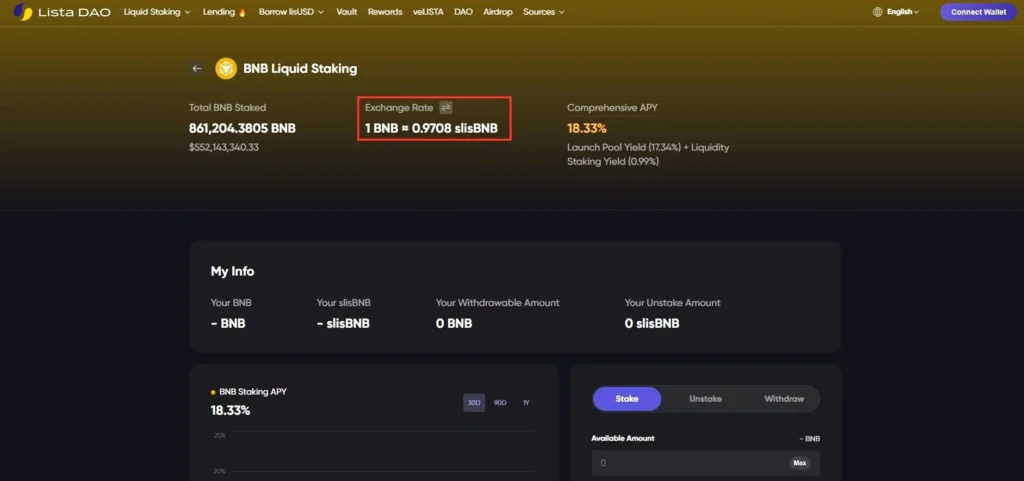Navigate to the DAO page
Image resolution: width=1024 pixels, height=481 pixels.
[463, 12]
